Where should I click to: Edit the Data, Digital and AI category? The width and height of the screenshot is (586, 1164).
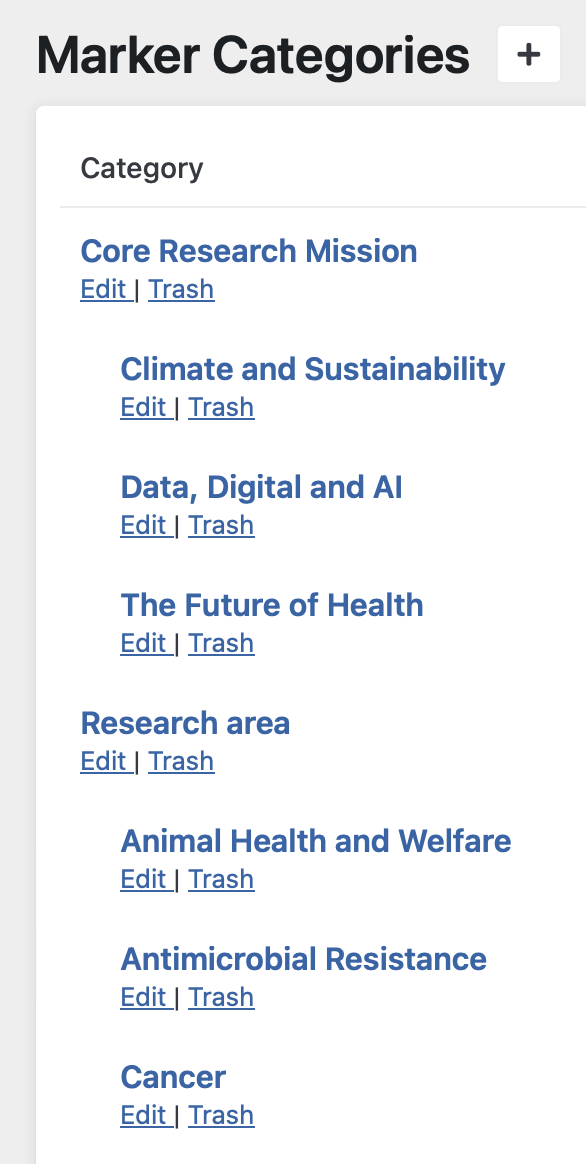tap(141, 525)
